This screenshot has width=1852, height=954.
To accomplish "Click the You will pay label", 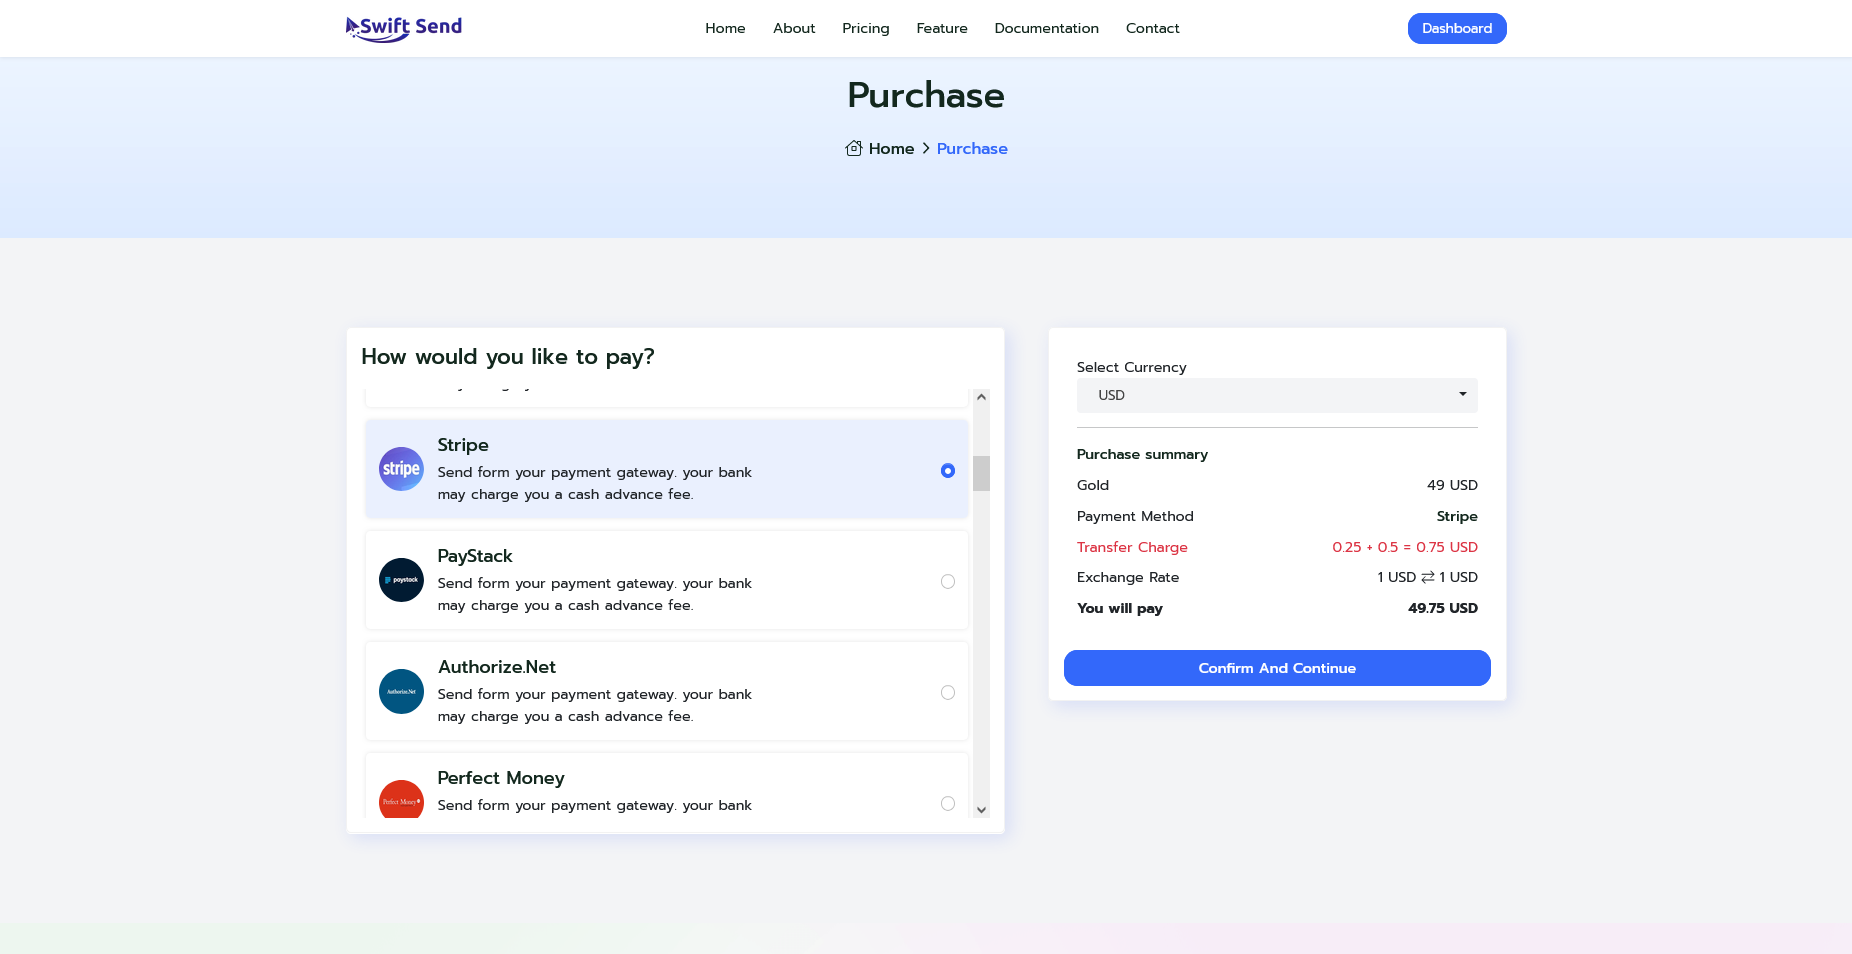I will 1120,608.
